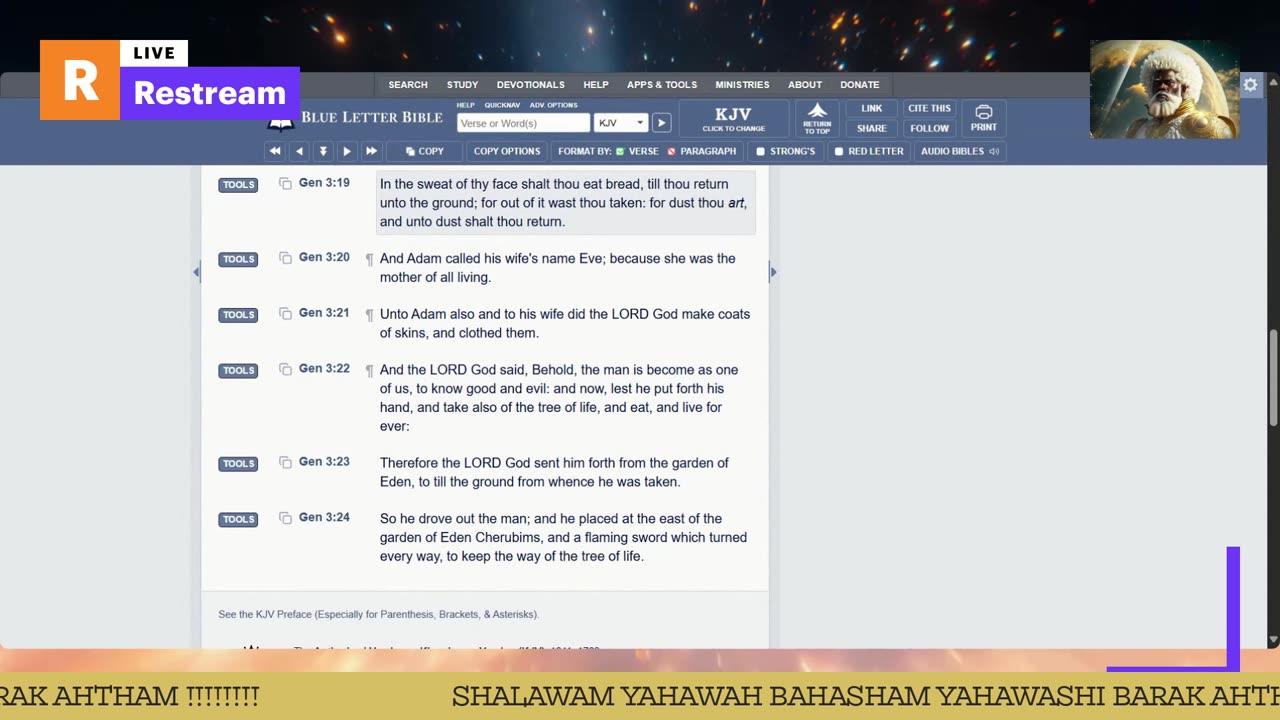The height and width of the screenshot is (720, 1280).
Task: Open the Donate page
Action: pos(860,85)
